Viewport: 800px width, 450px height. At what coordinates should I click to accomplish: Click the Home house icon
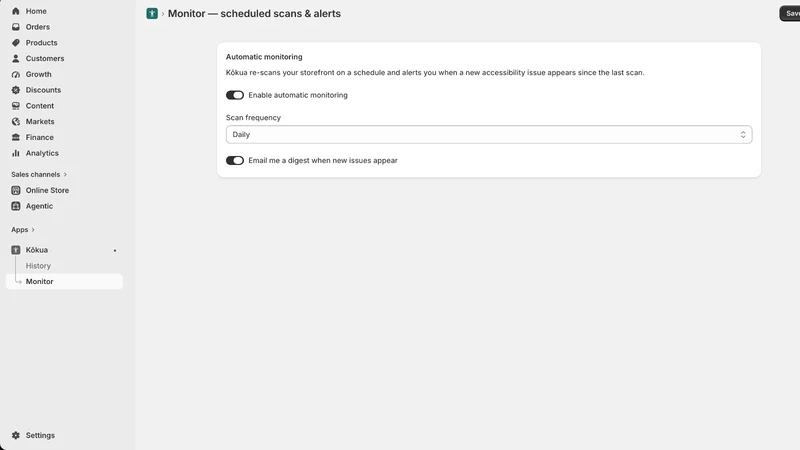16,11
